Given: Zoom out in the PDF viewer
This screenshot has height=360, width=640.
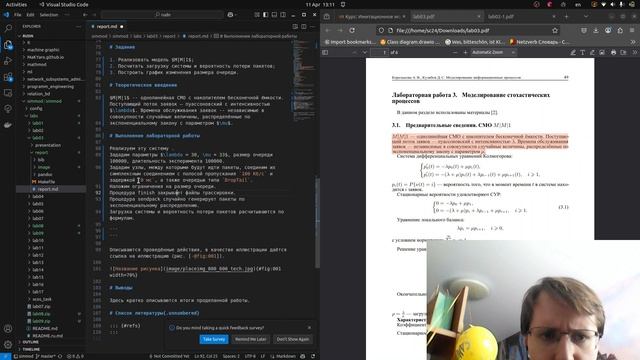Looking at the screenshot, I should [x=455, y=53].
